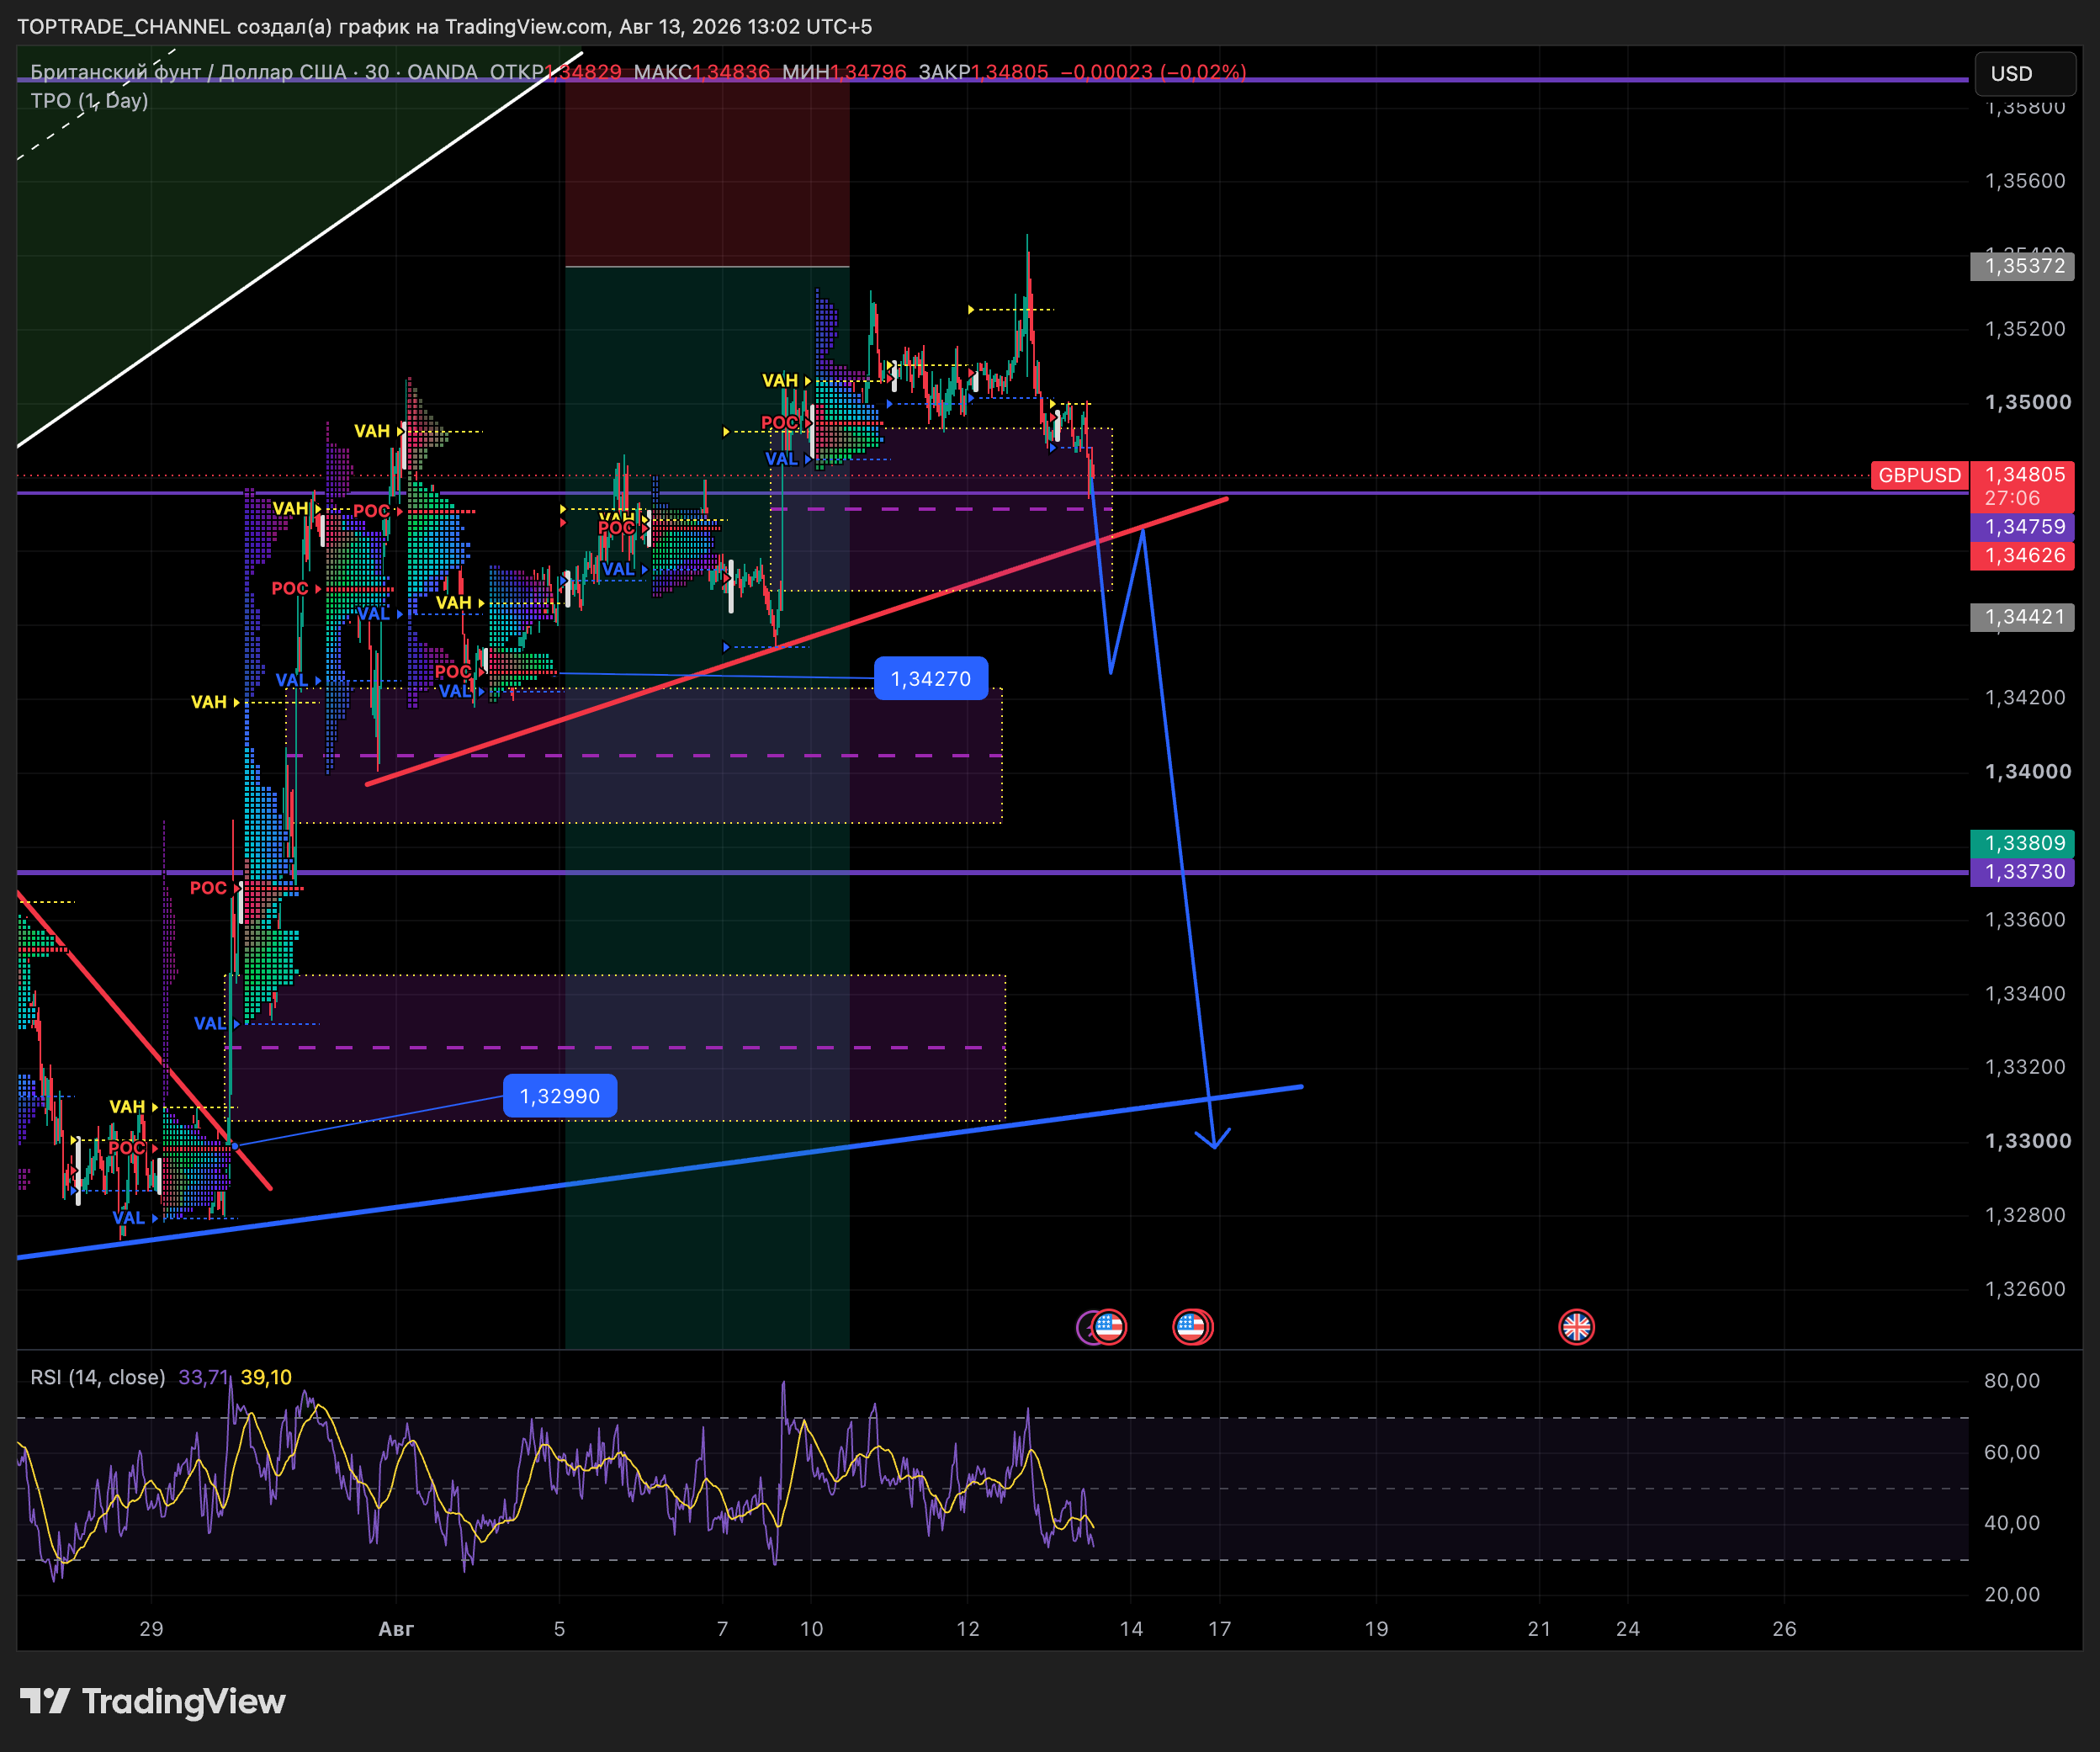Screen dimensions: 2100x1752
Task: Click the 60,00 level on the RSI scale
Action: pyautogui.click(x=2012, y=1452)
